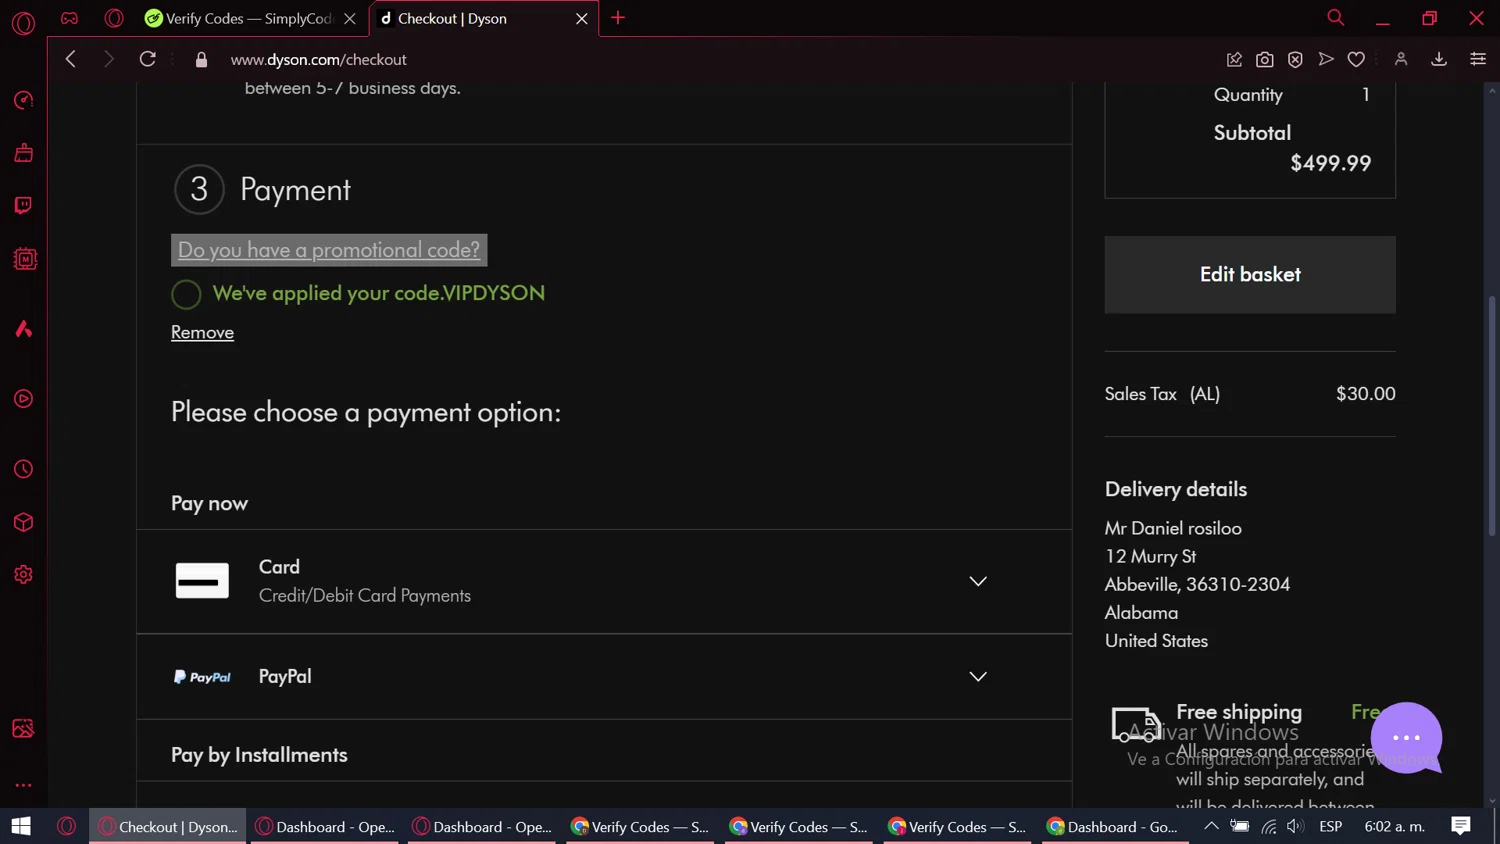Click '12 Murry St' address line
The height and width of the screenshot is (844, 1500).
[1150, 556]
